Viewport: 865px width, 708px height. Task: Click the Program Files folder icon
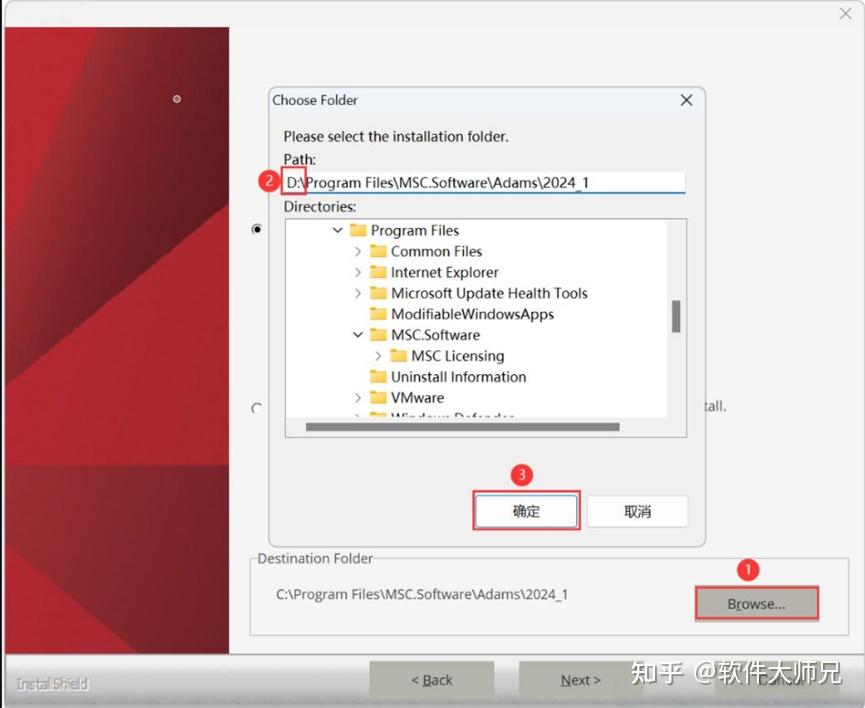coord(359,230)
